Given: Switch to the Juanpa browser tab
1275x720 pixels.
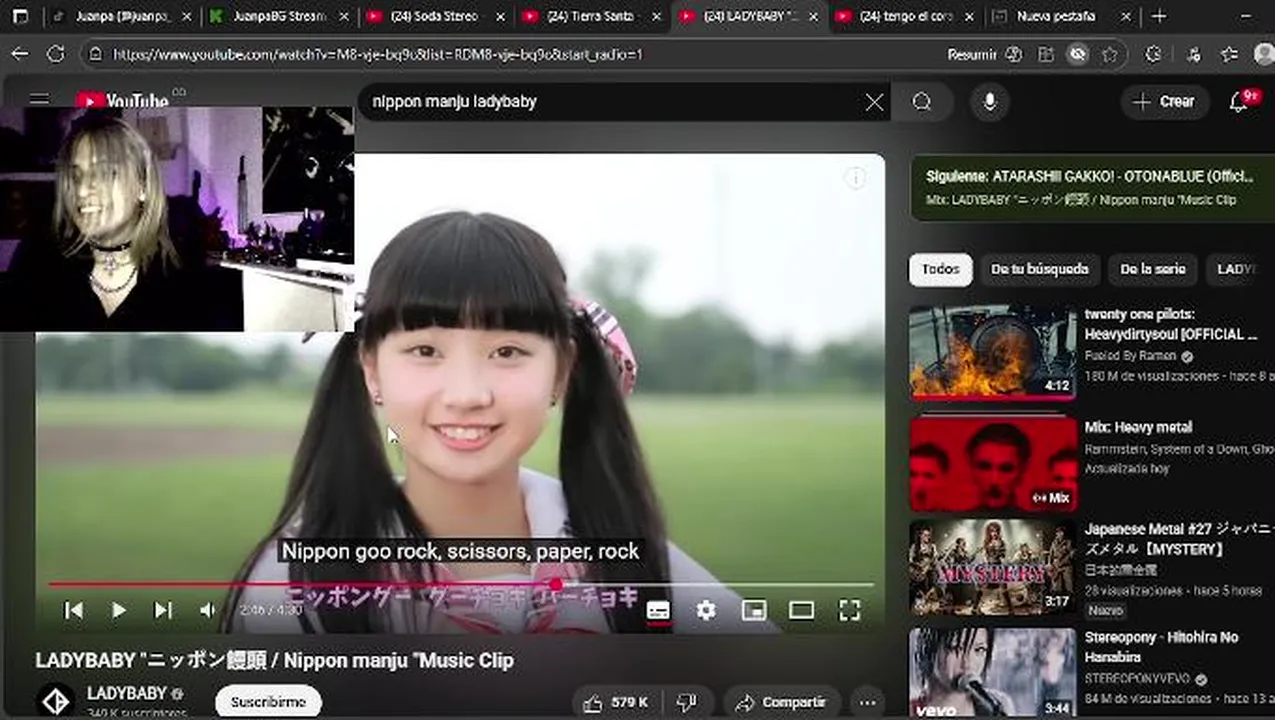Looking at the screenshot, I should pyautogui.click(x=120, y=16).
